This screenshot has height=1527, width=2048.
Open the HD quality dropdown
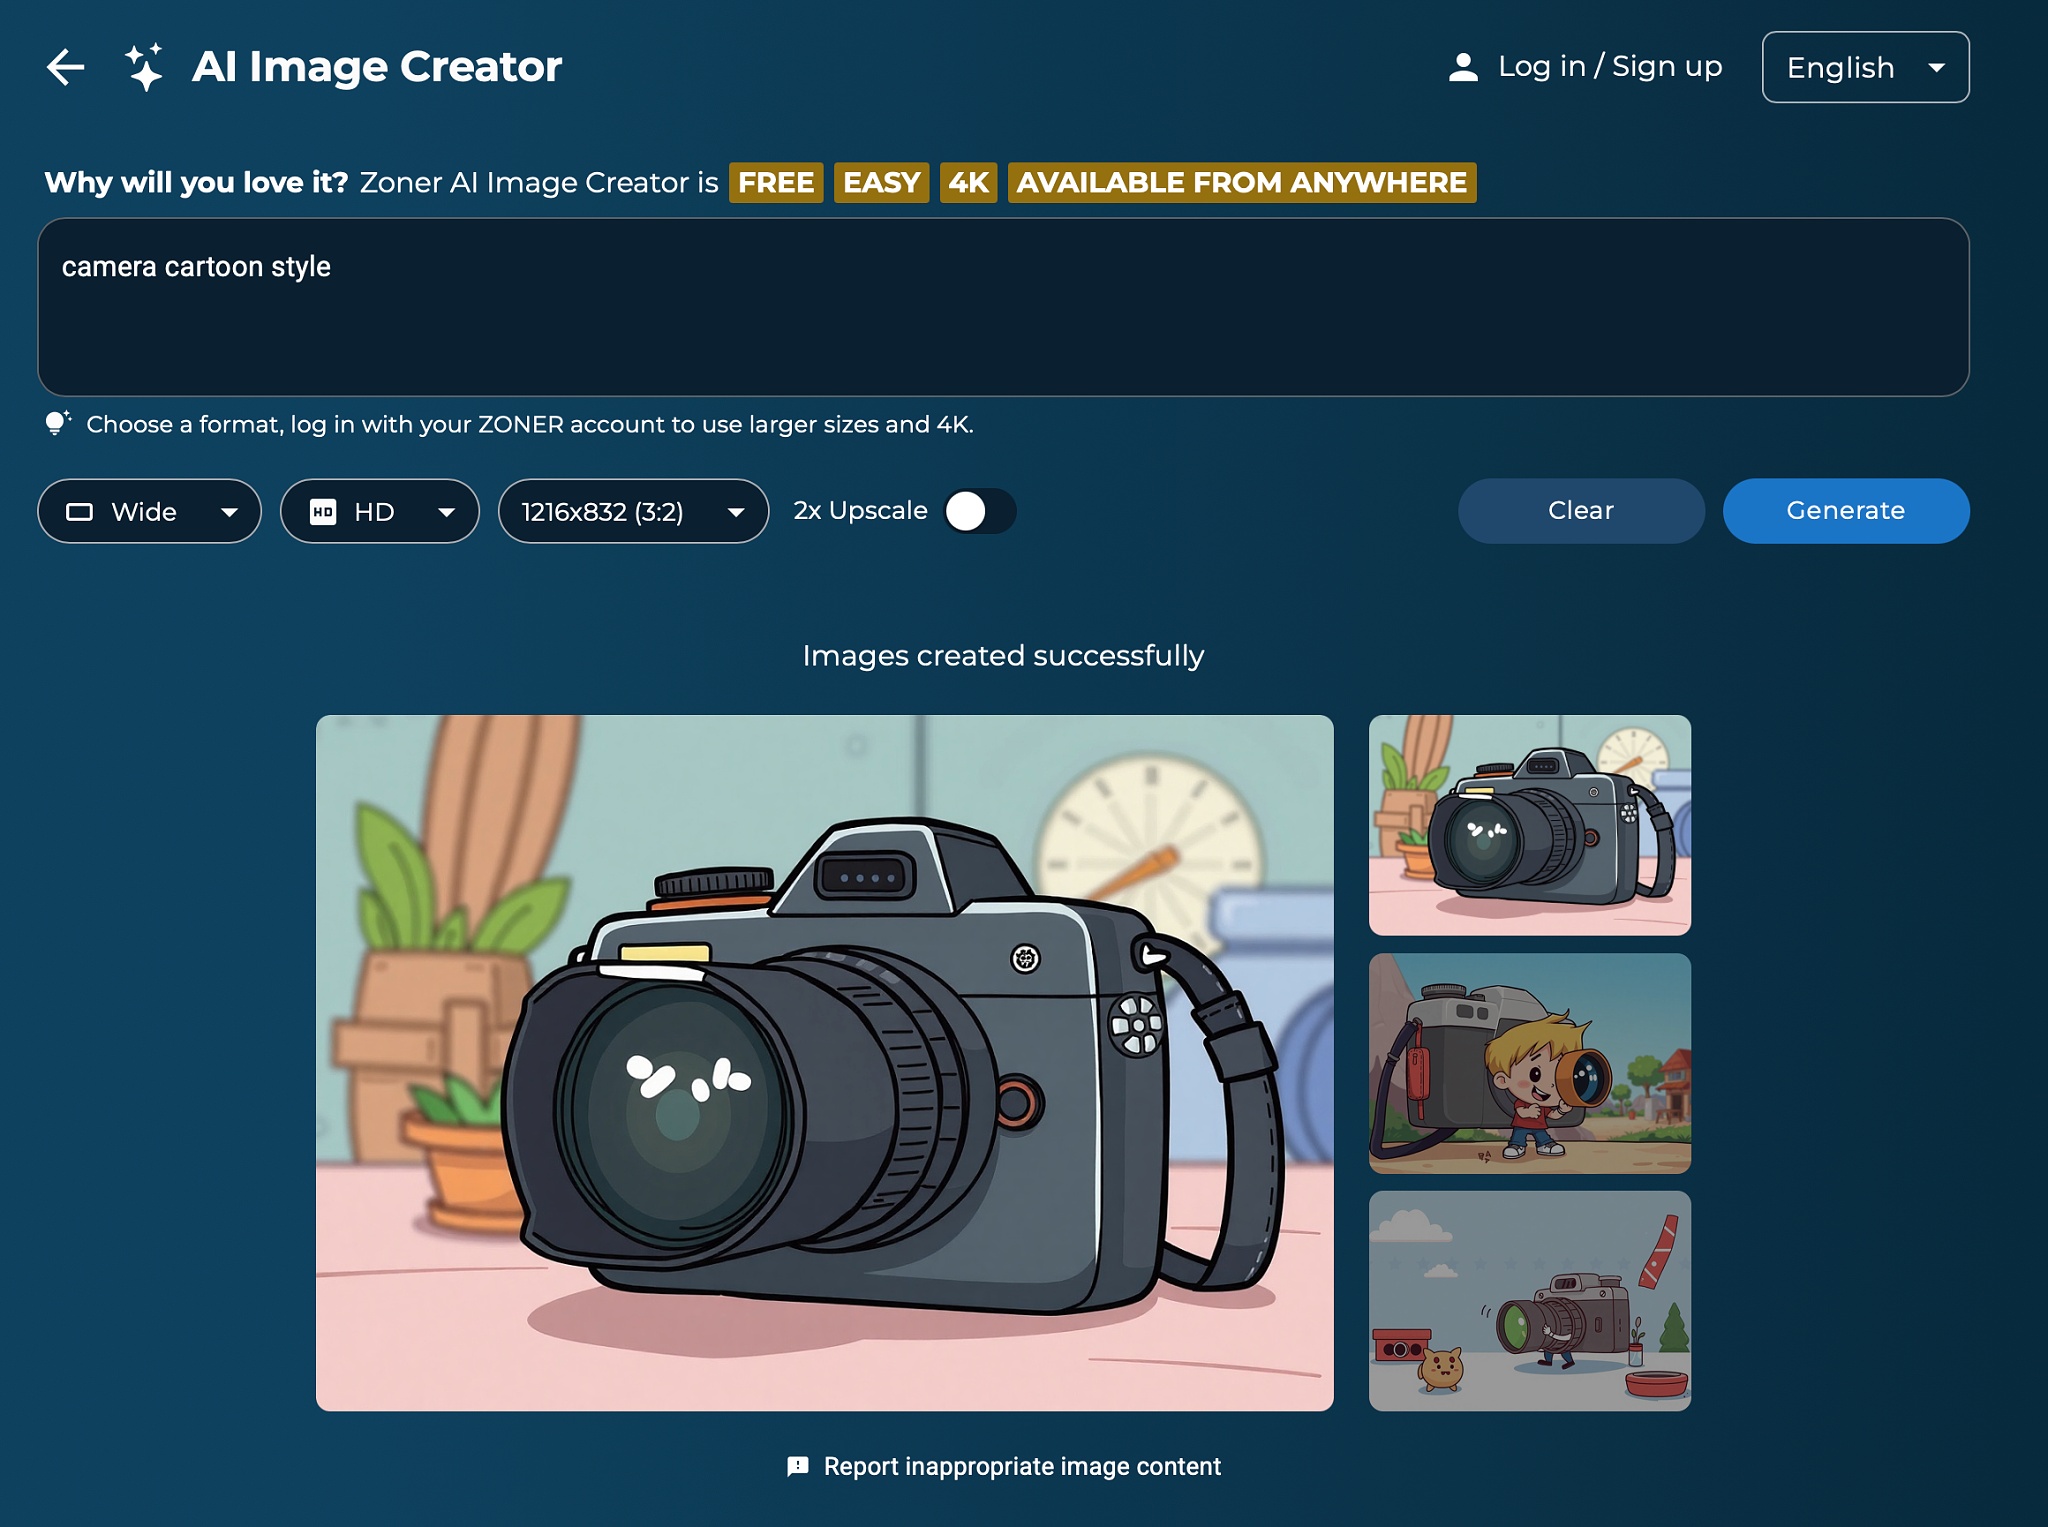[379, 512]
